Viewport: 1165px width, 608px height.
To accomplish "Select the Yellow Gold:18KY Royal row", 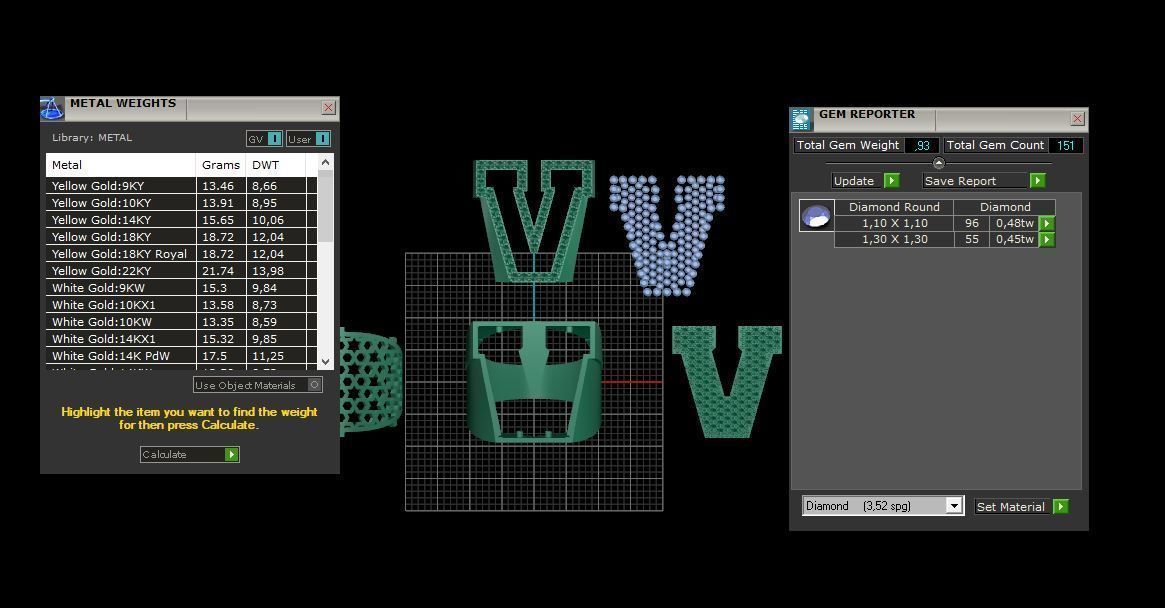I will point(181,254).
